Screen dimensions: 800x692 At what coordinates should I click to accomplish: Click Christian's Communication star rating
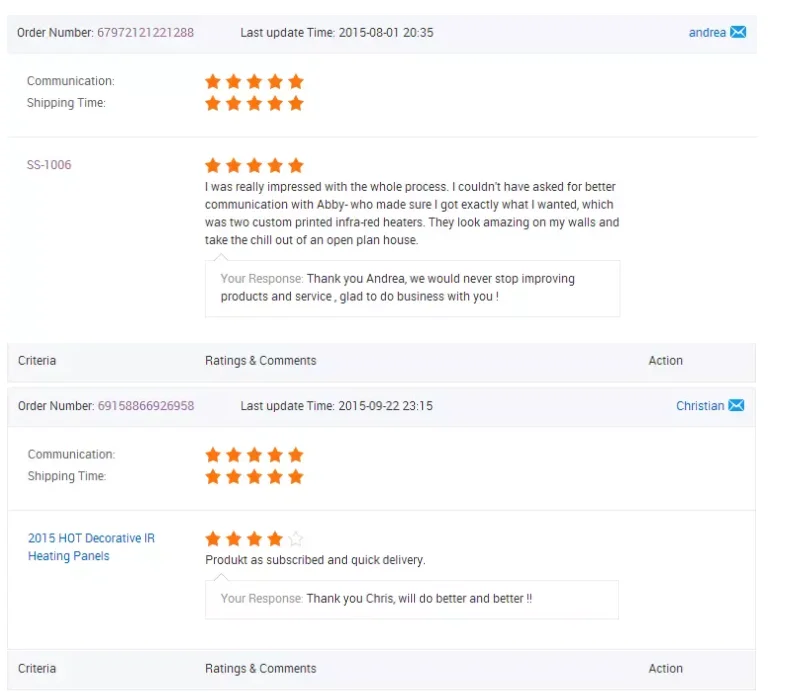[254, 455]
